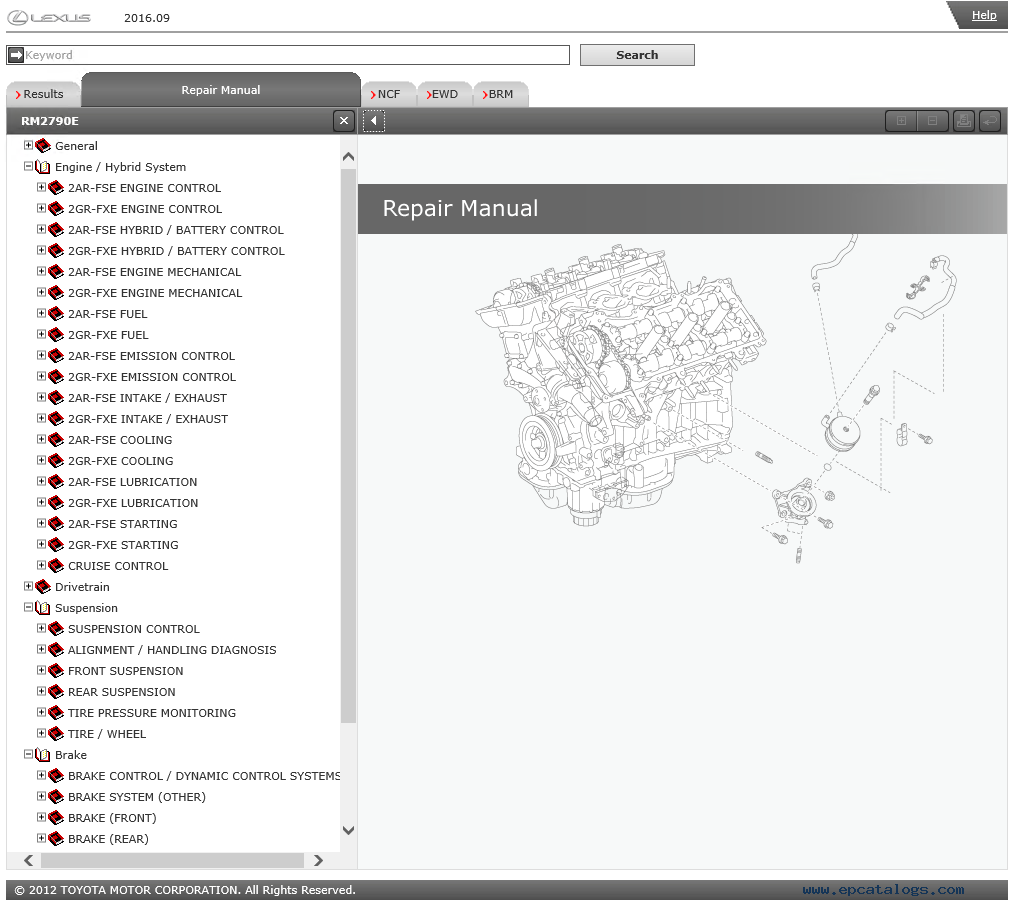Open 2GR-FXE ENGINE MECHANICAL
The image size is (1015, 906).
point(155,293)
